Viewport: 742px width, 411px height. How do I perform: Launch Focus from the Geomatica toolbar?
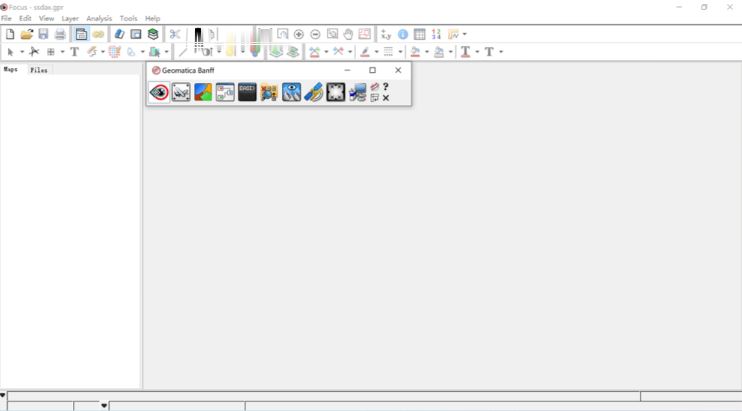159,93
